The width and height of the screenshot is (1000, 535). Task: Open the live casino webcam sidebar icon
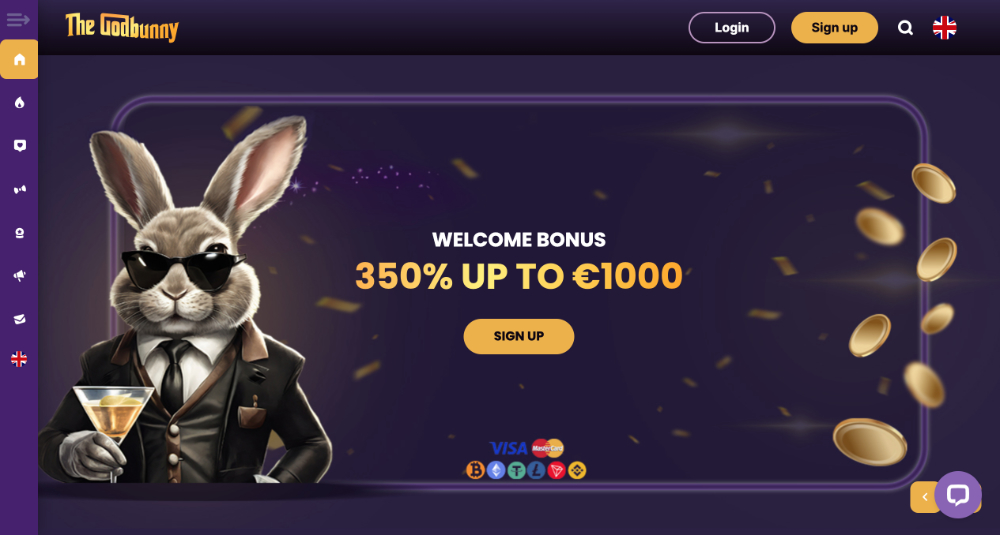[x=19, y=233]
